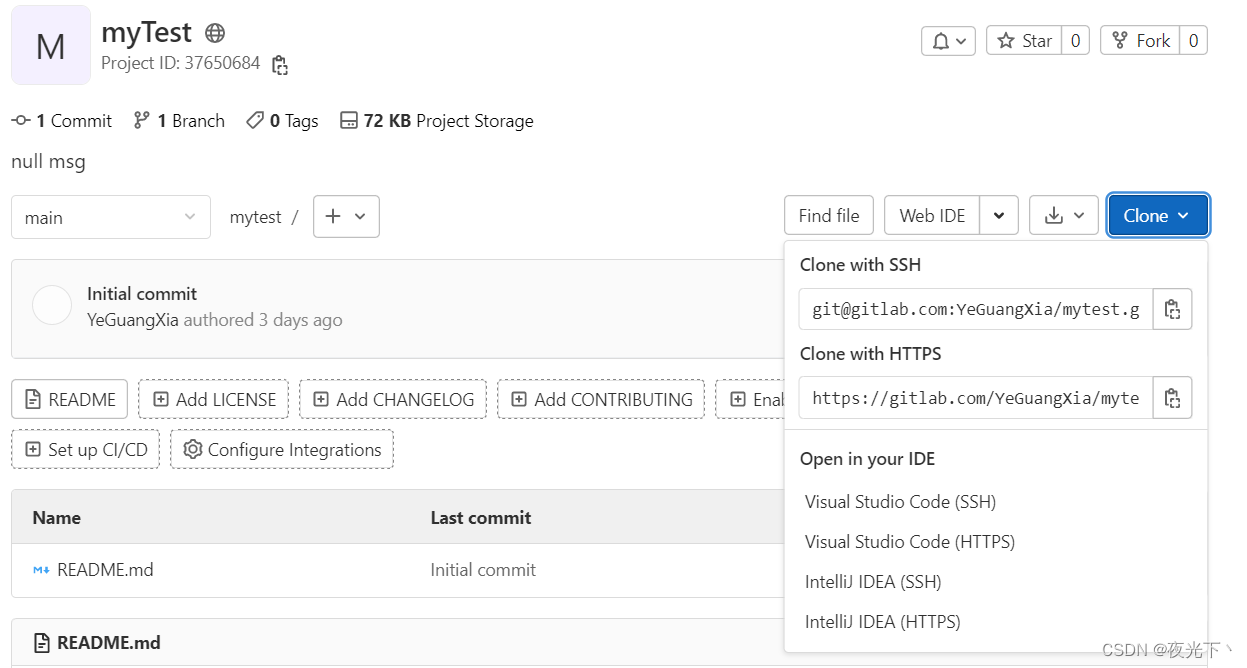The height and width of the screenshot is (668, 1247).
Task: Click the null msg project description
Action: (x=48, y=161)
